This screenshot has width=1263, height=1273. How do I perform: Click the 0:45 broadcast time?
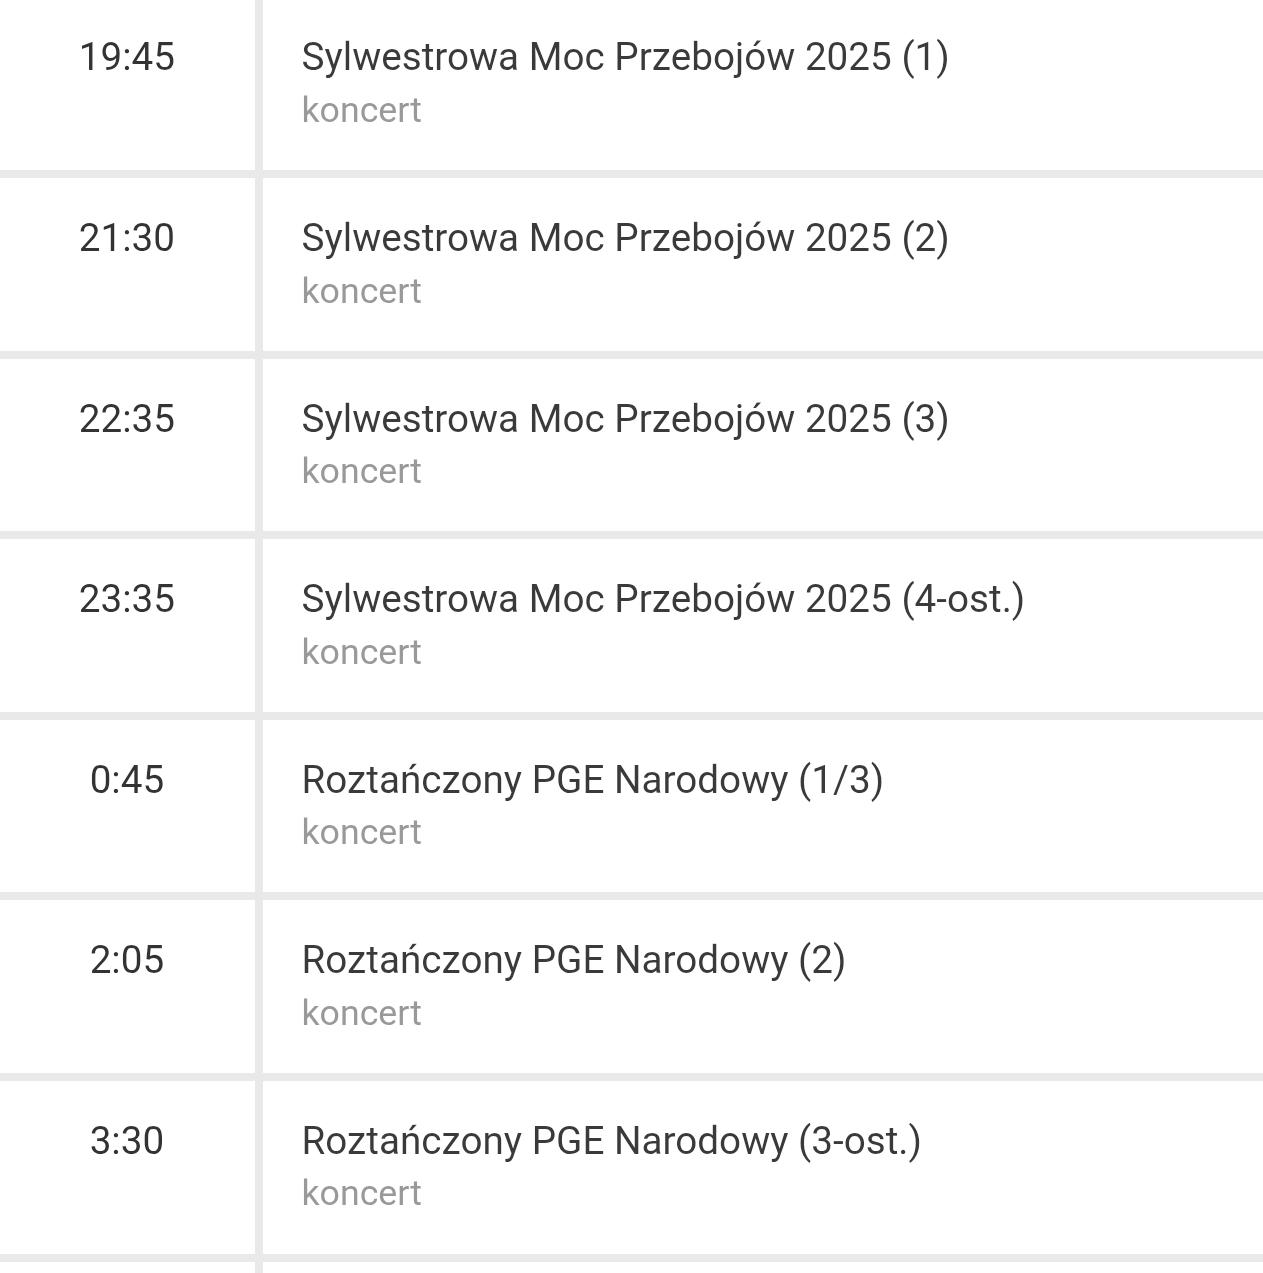[x=127, y=780]
